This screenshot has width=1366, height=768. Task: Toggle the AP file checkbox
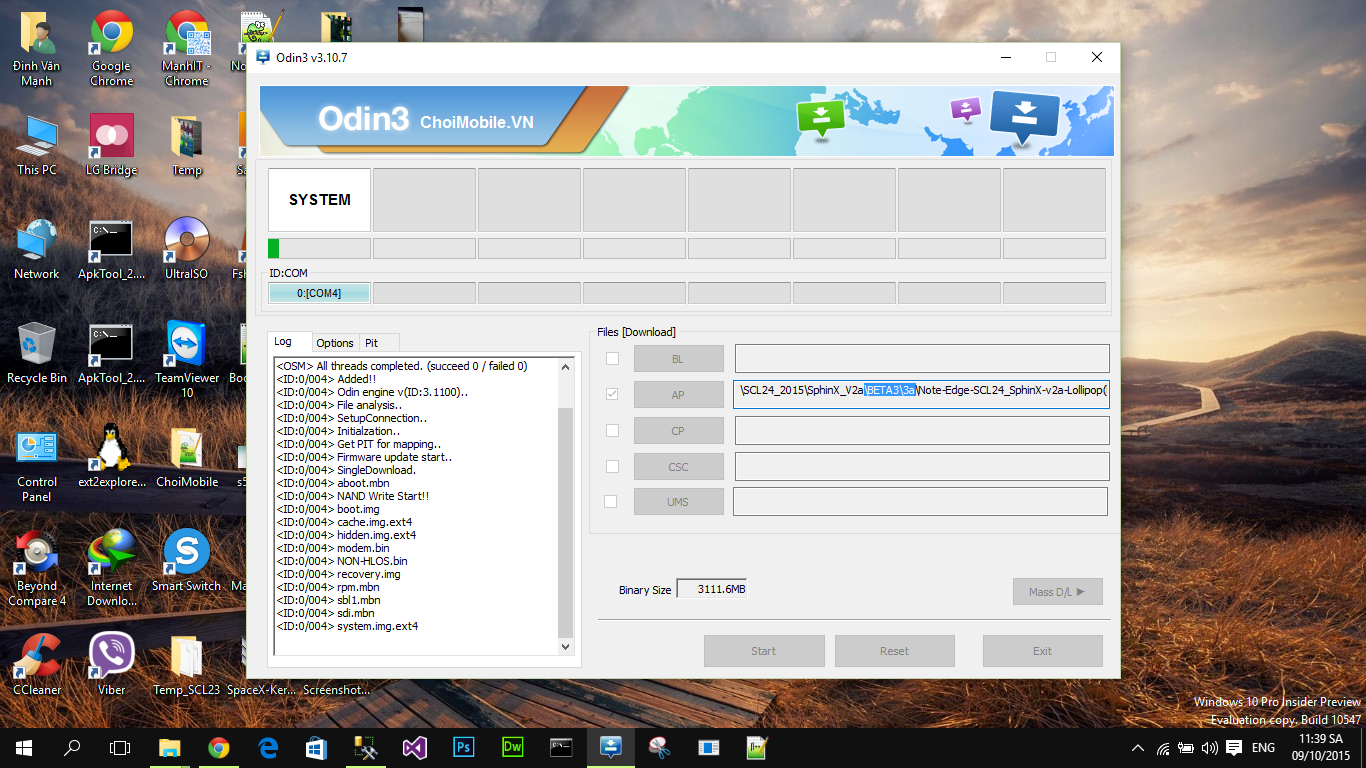612,394
